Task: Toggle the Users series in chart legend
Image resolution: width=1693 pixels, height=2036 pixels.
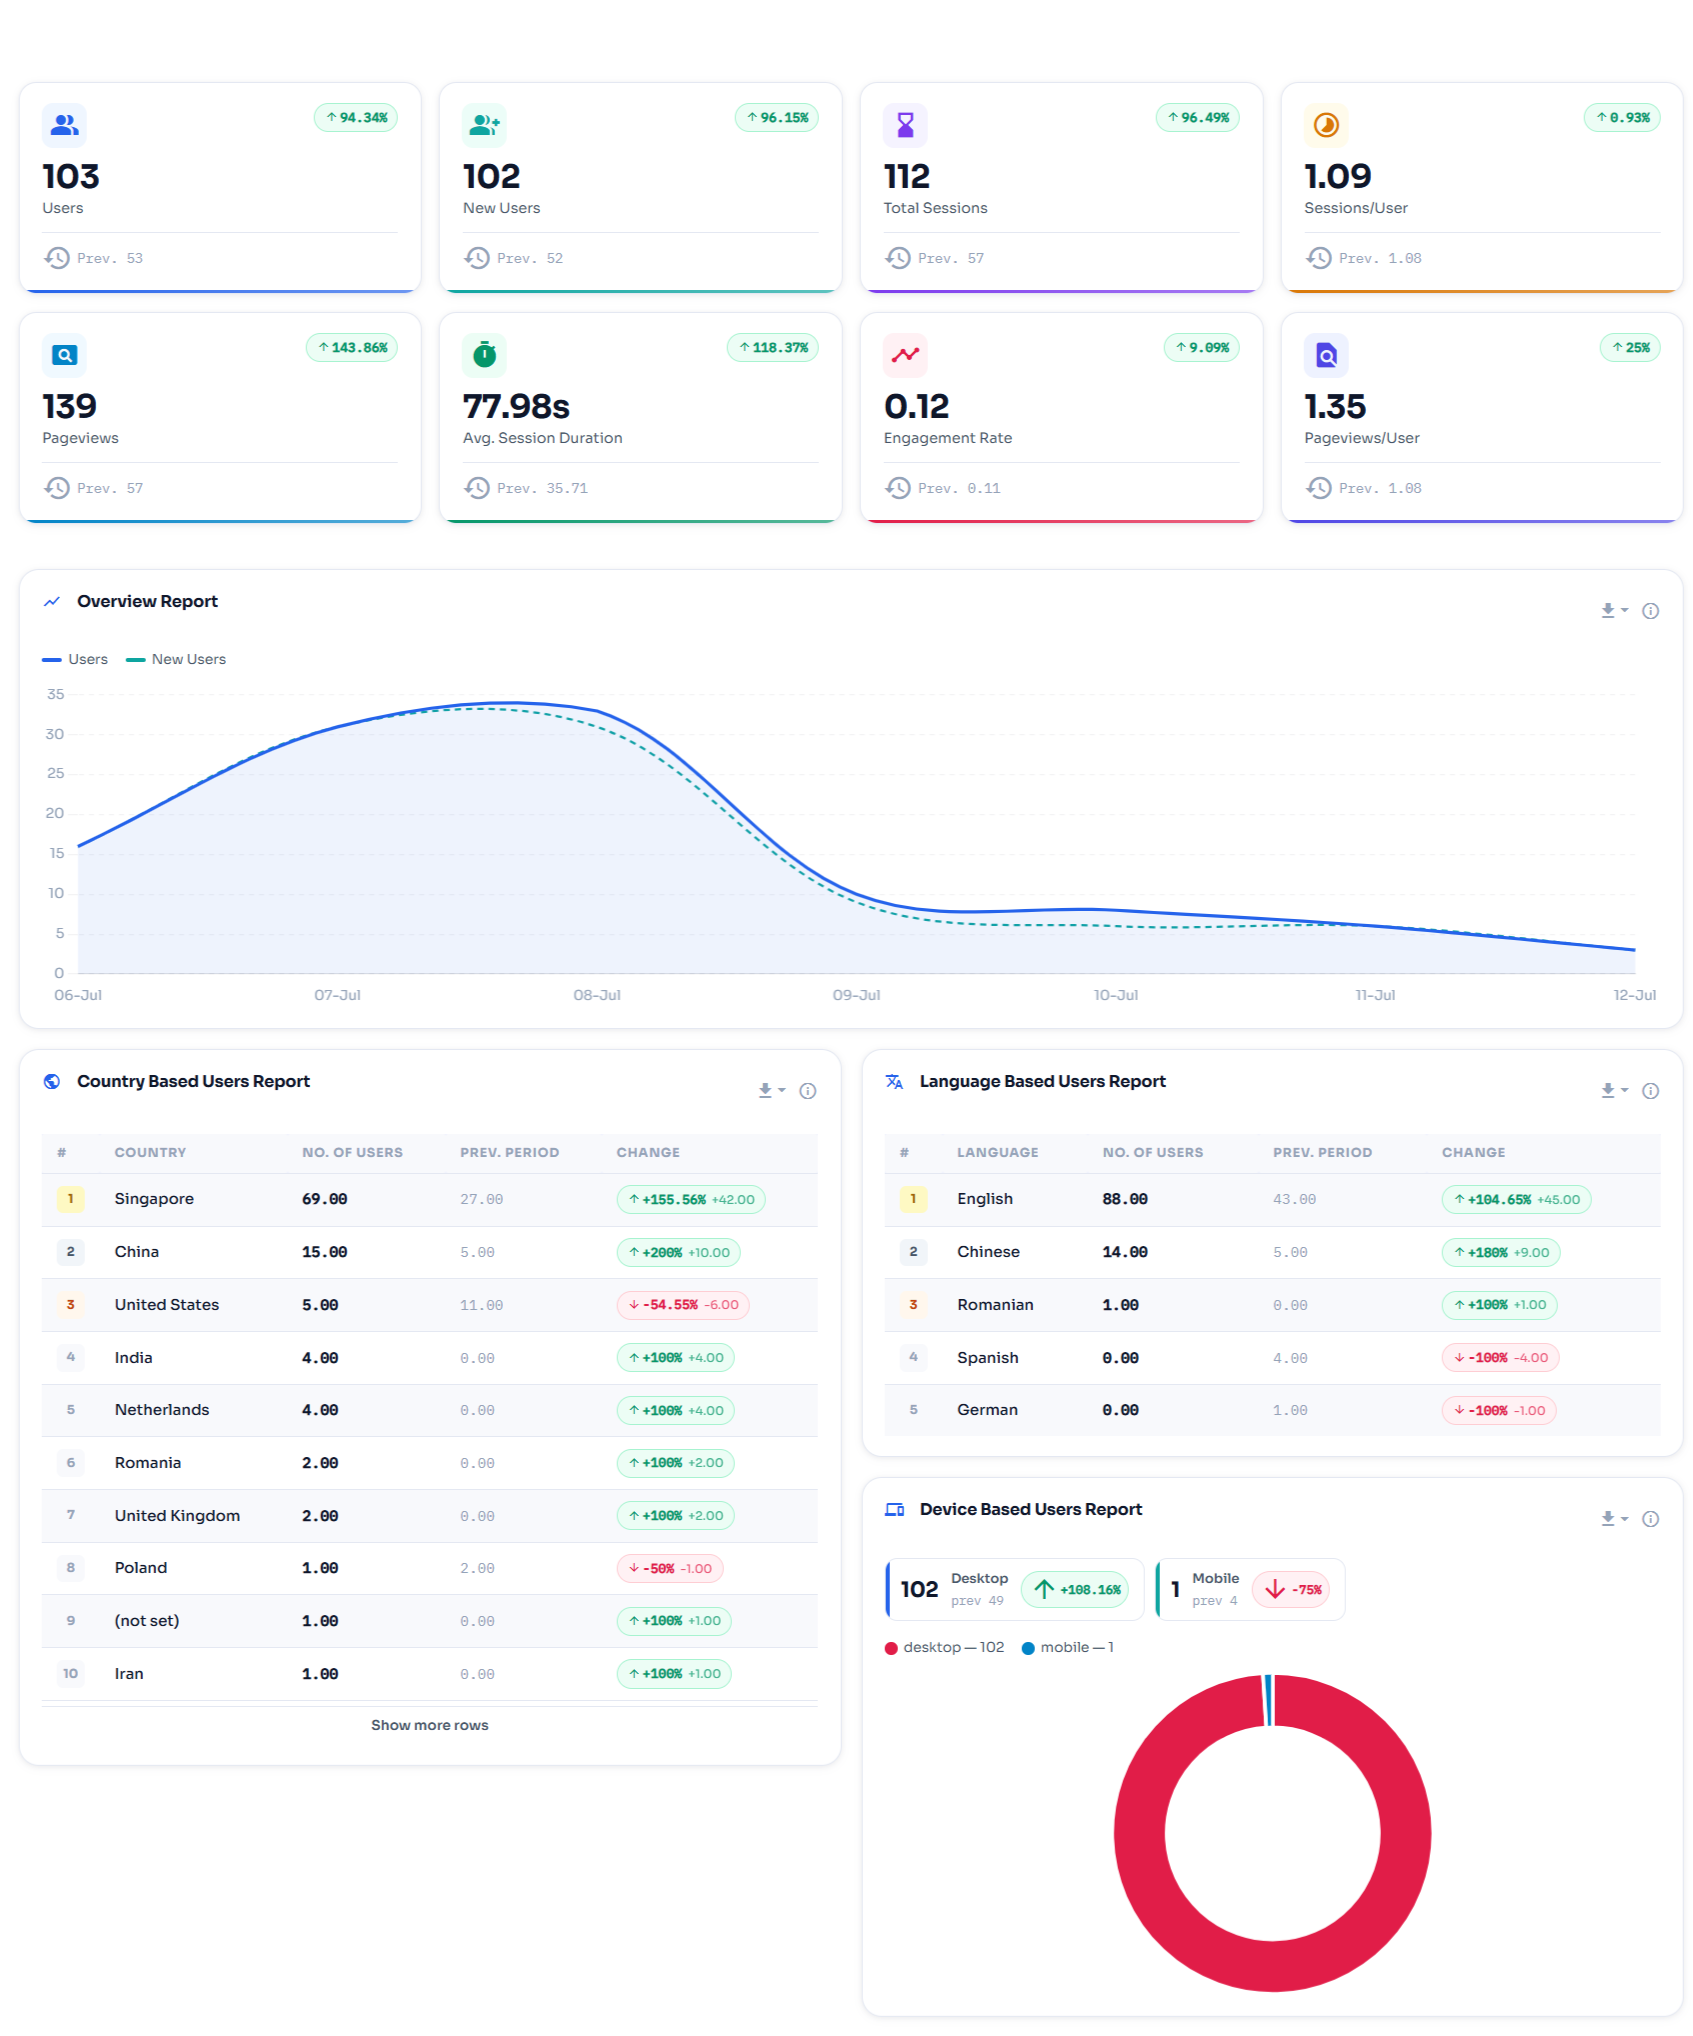Action: point(75,659)
